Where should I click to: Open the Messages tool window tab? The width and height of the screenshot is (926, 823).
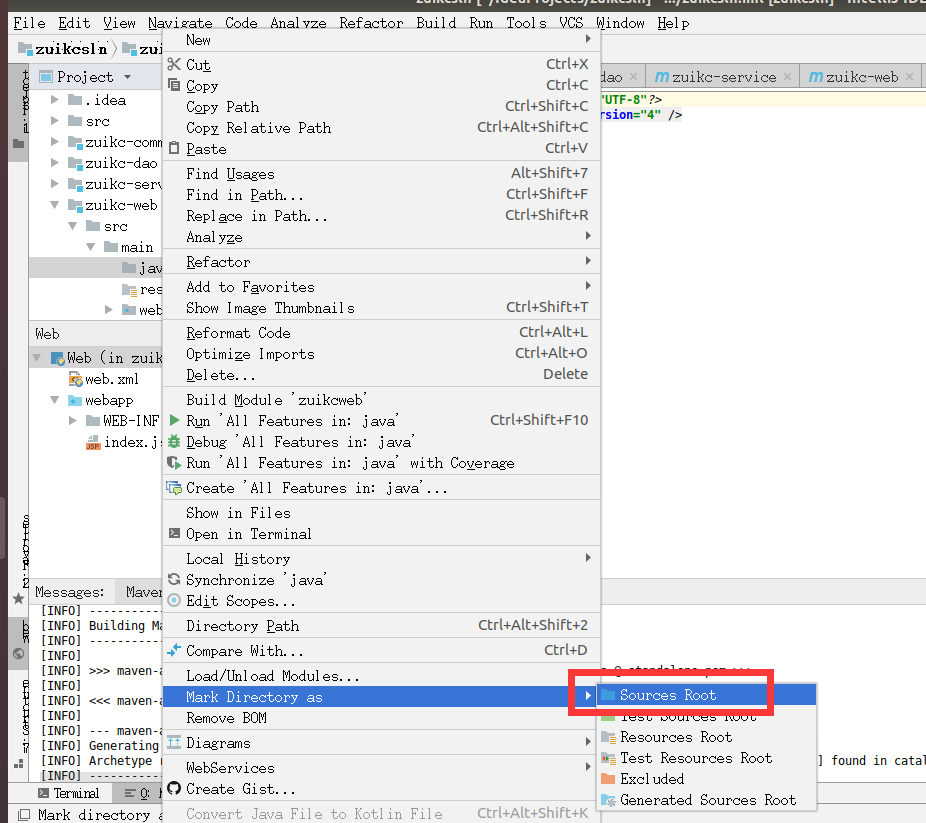tap(70, 592)
